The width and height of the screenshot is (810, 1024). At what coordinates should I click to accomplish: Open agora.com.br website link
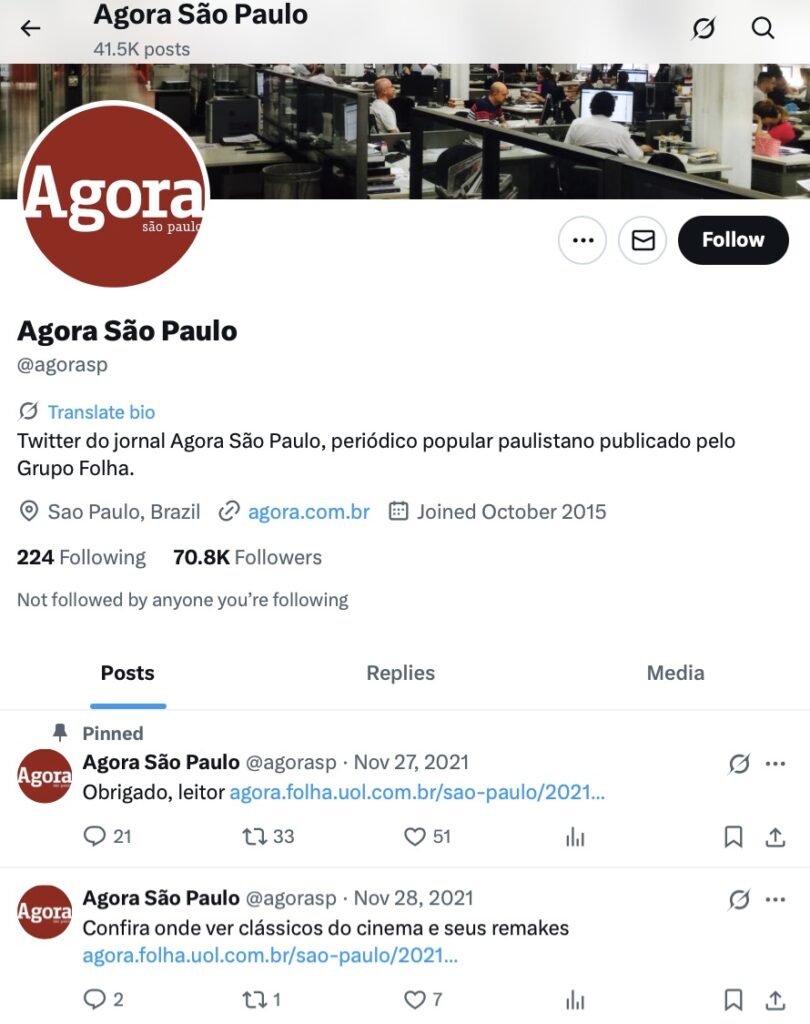(x=308, y=511)
